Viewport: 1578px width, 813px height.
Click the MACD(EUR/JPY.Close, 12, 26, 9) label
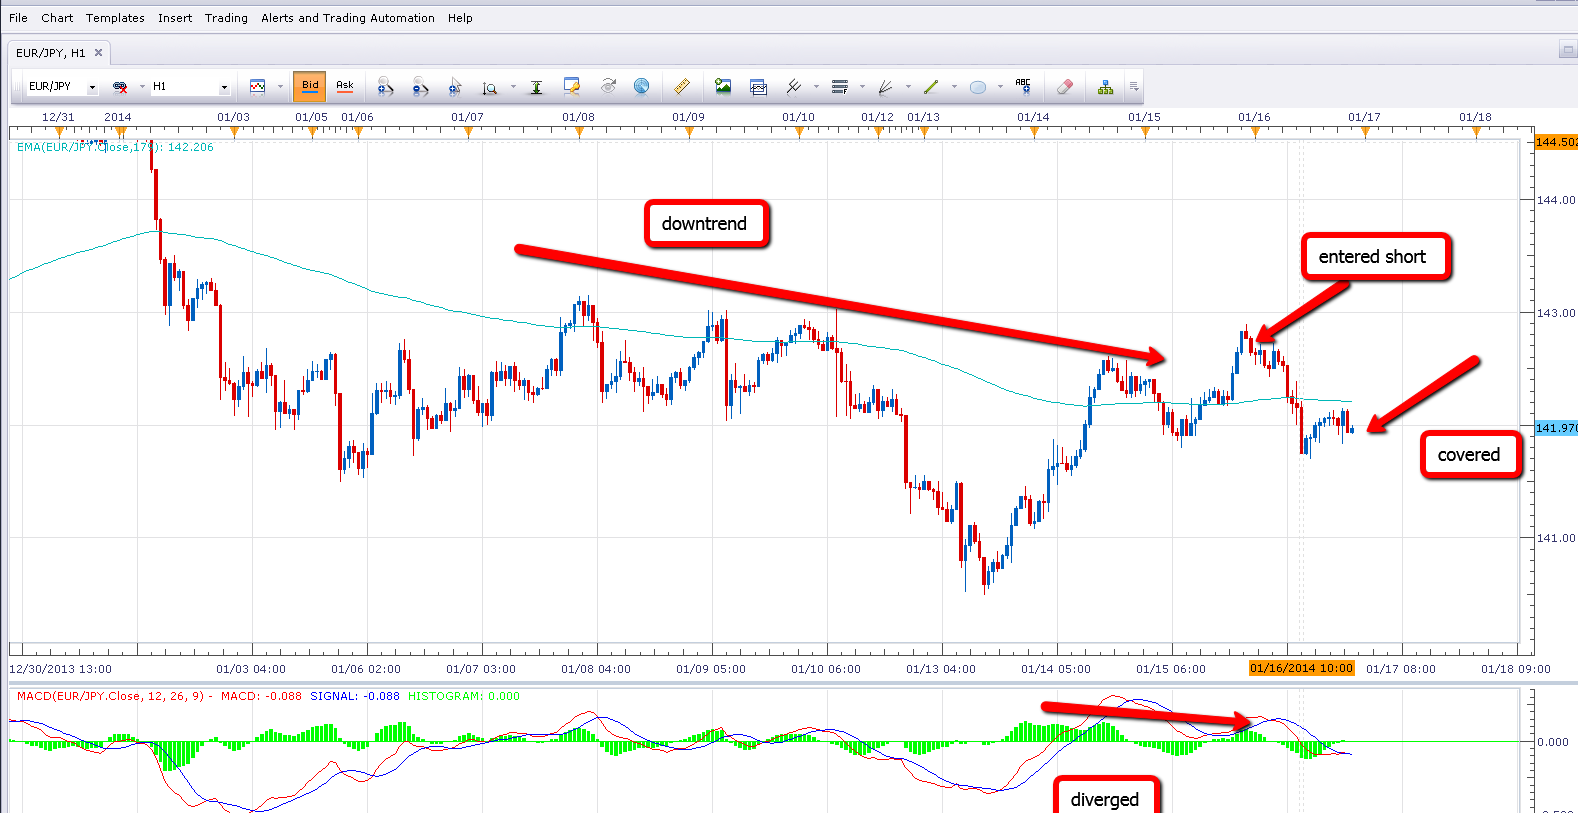coord(110,696)
